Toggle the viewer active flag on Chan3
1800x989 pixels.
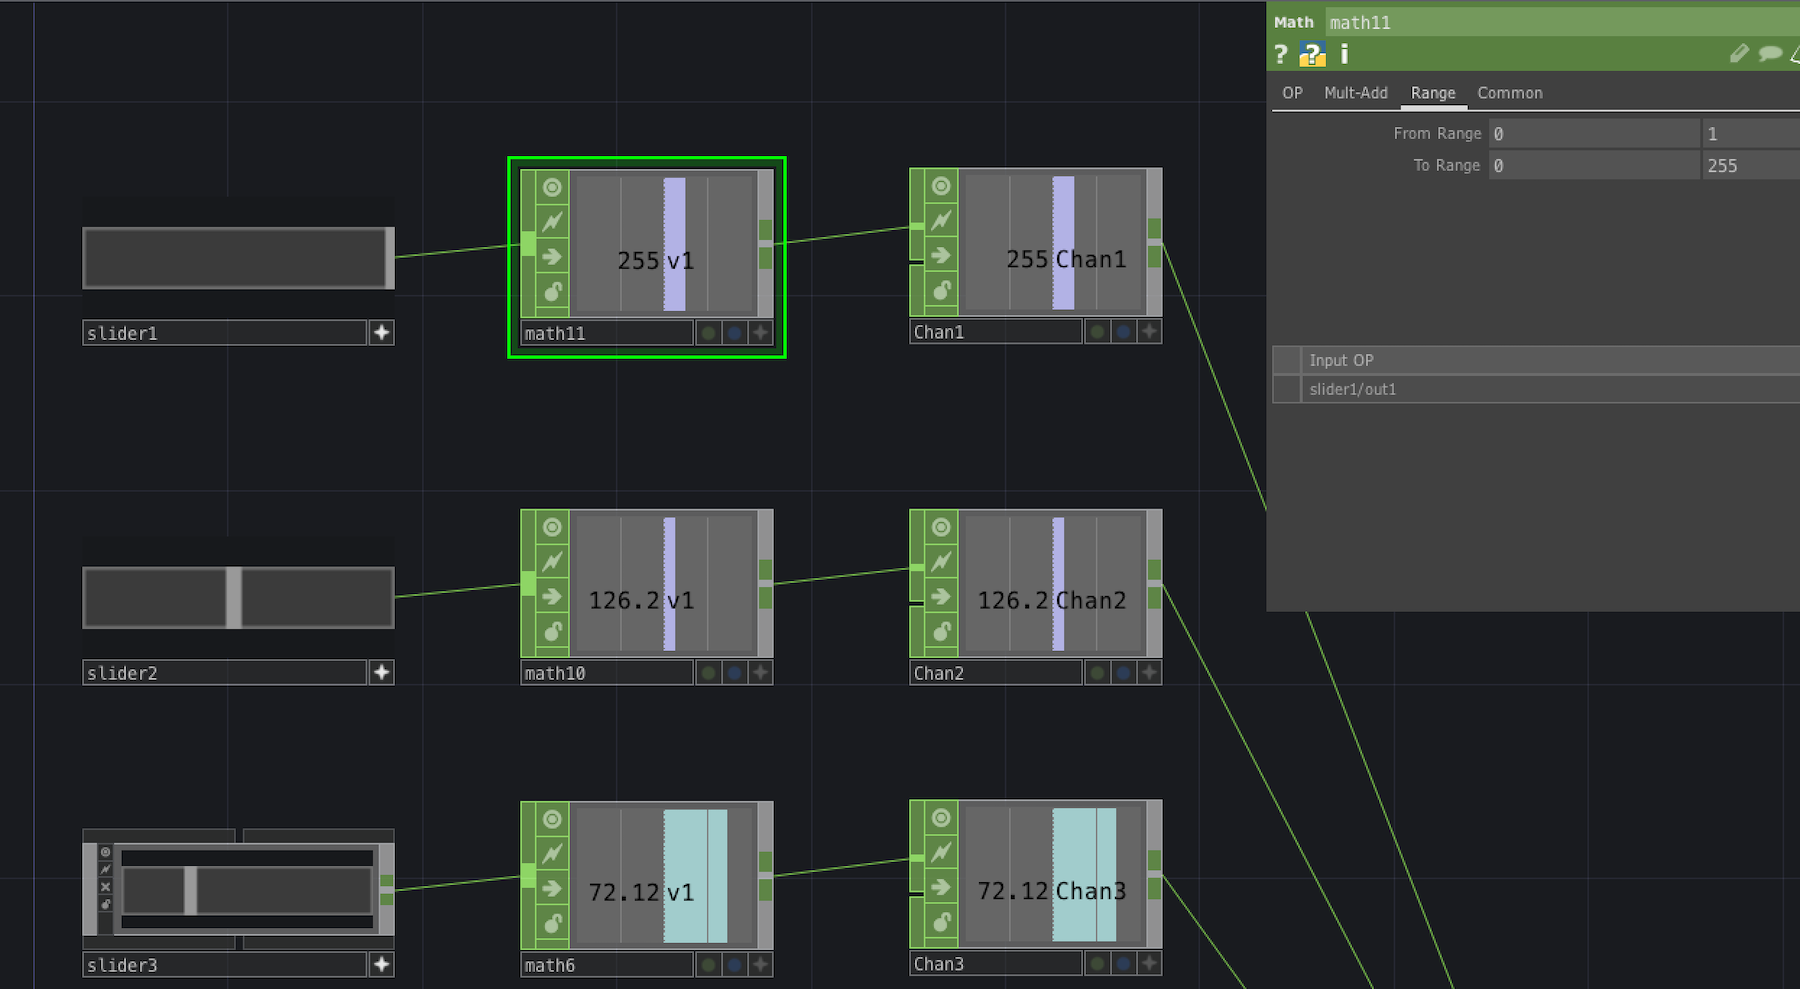coord(940,817)
